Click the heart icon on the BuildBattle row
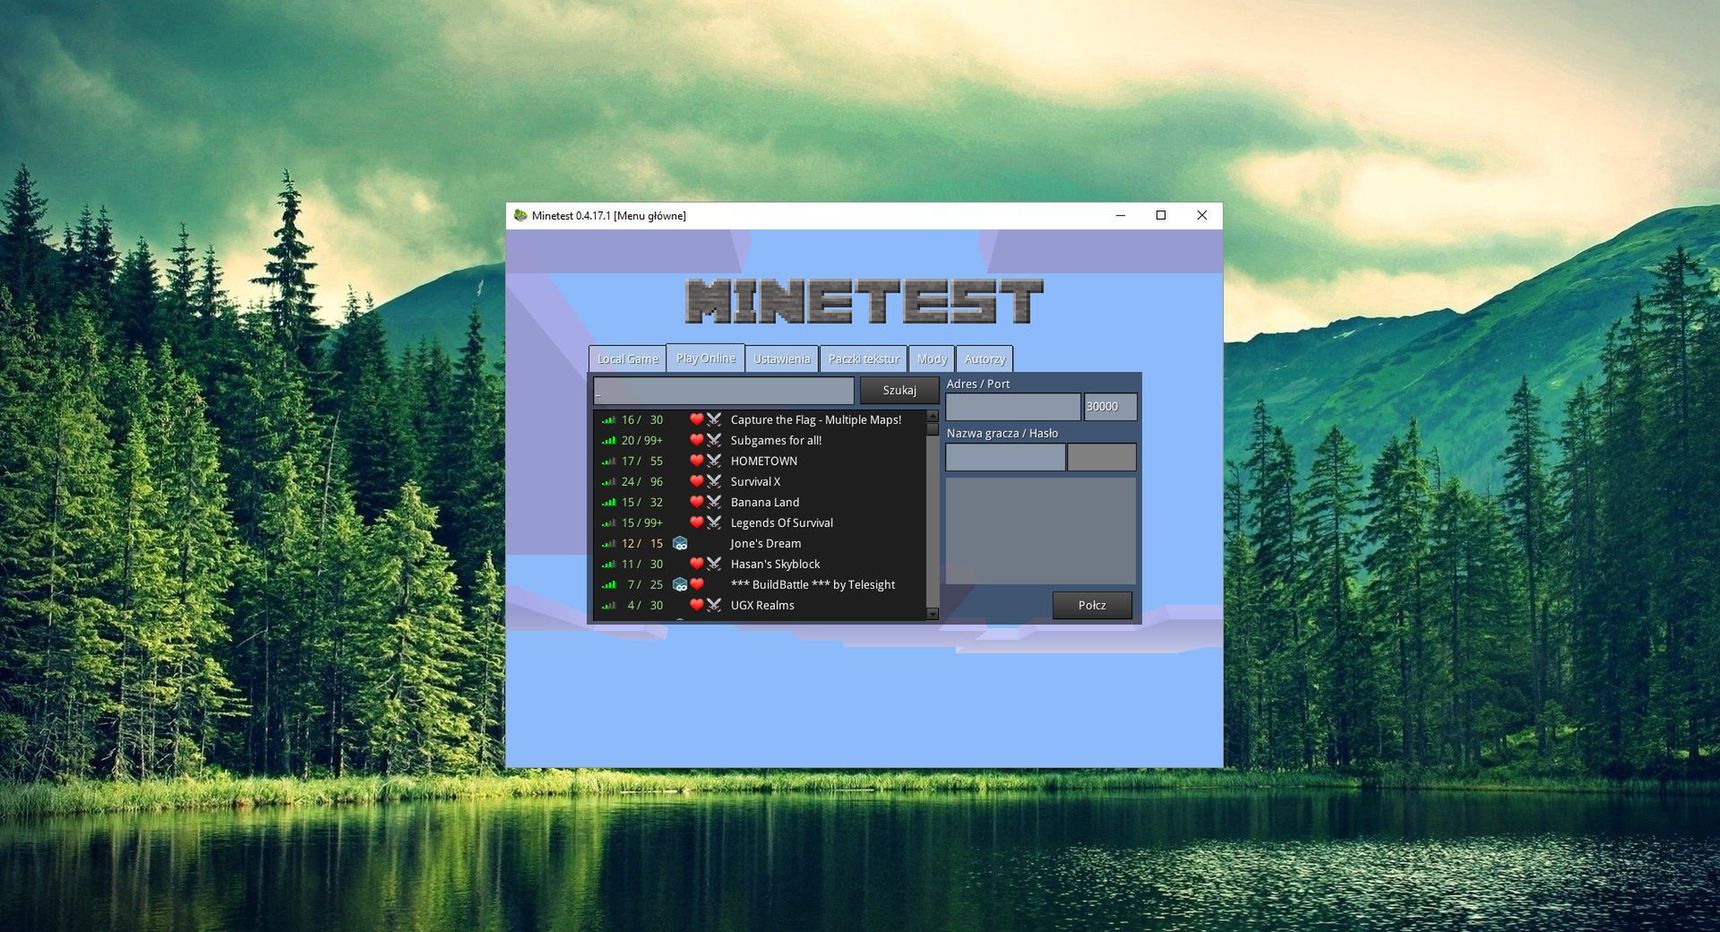Screen dimensions: 1720x932 coord(697,584)
